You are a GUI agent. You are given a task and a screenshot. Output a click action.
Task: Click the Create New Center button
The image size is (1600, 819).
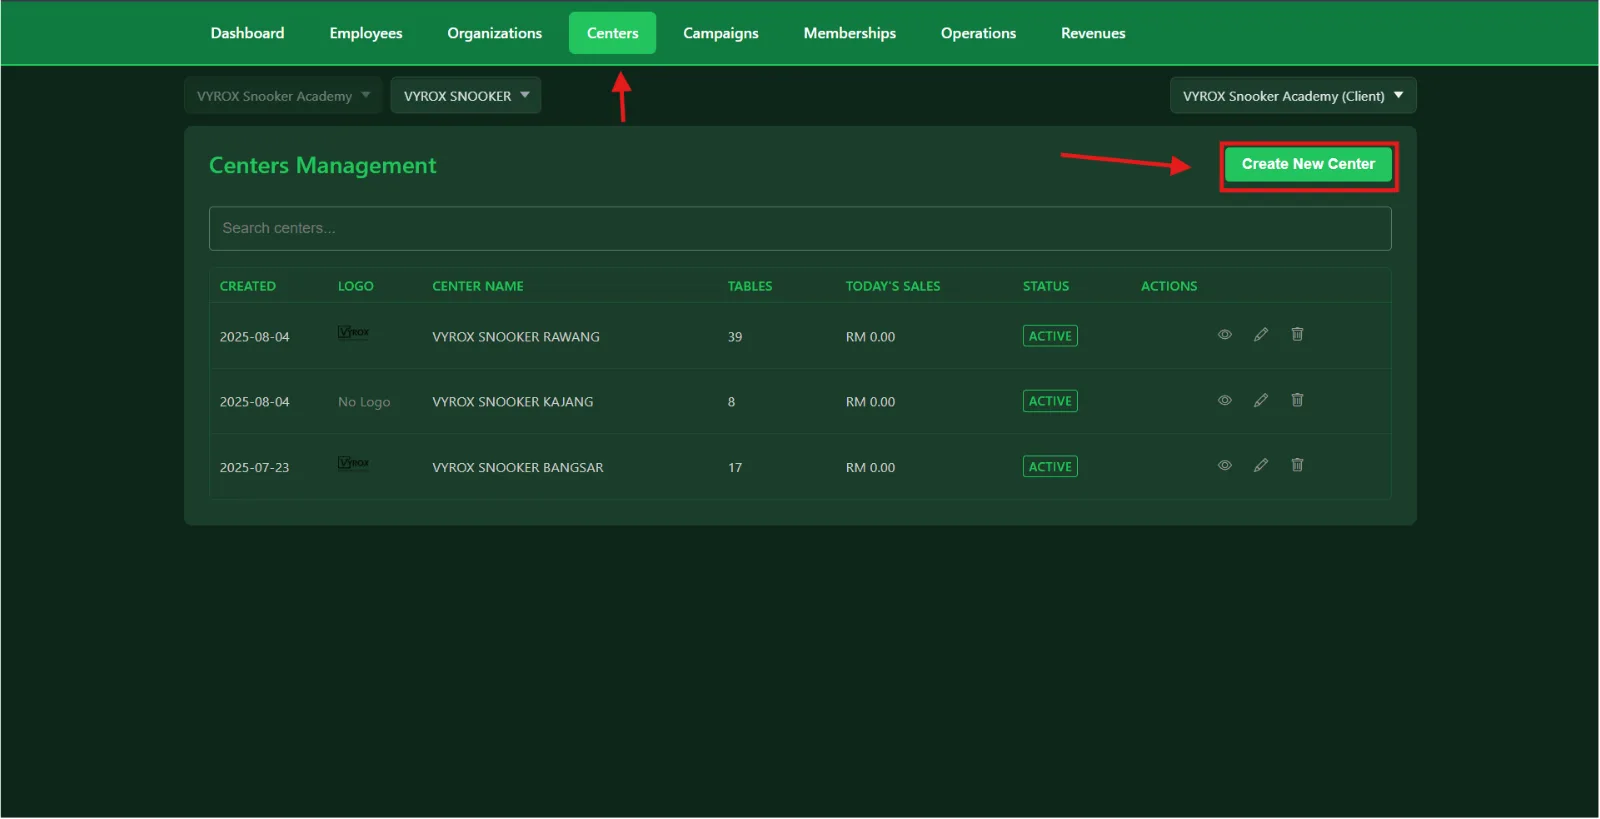(1308, 165)
